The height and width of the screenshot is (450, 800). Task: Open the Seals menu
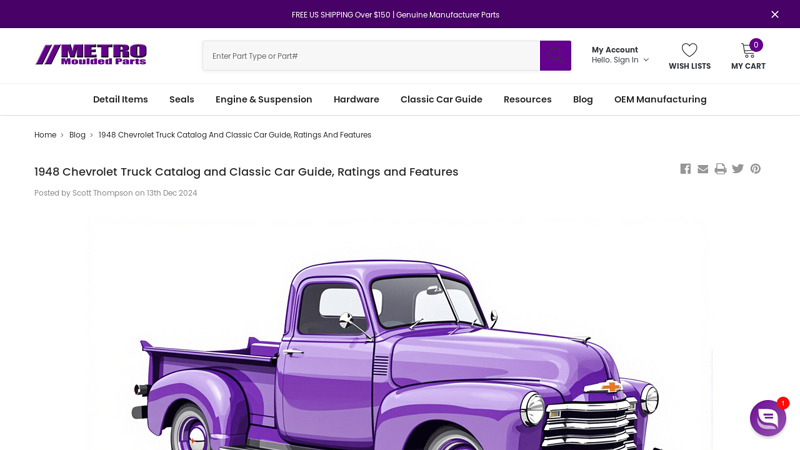pos(182,99)
